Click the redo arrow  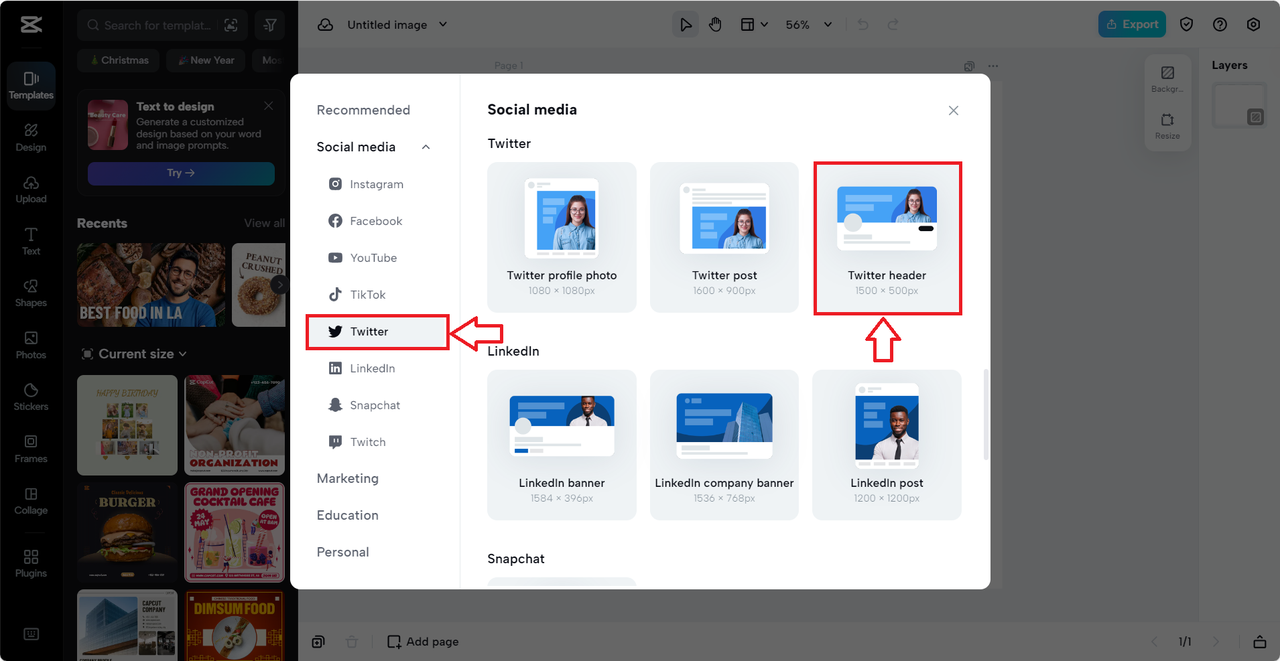click(893, 25)
